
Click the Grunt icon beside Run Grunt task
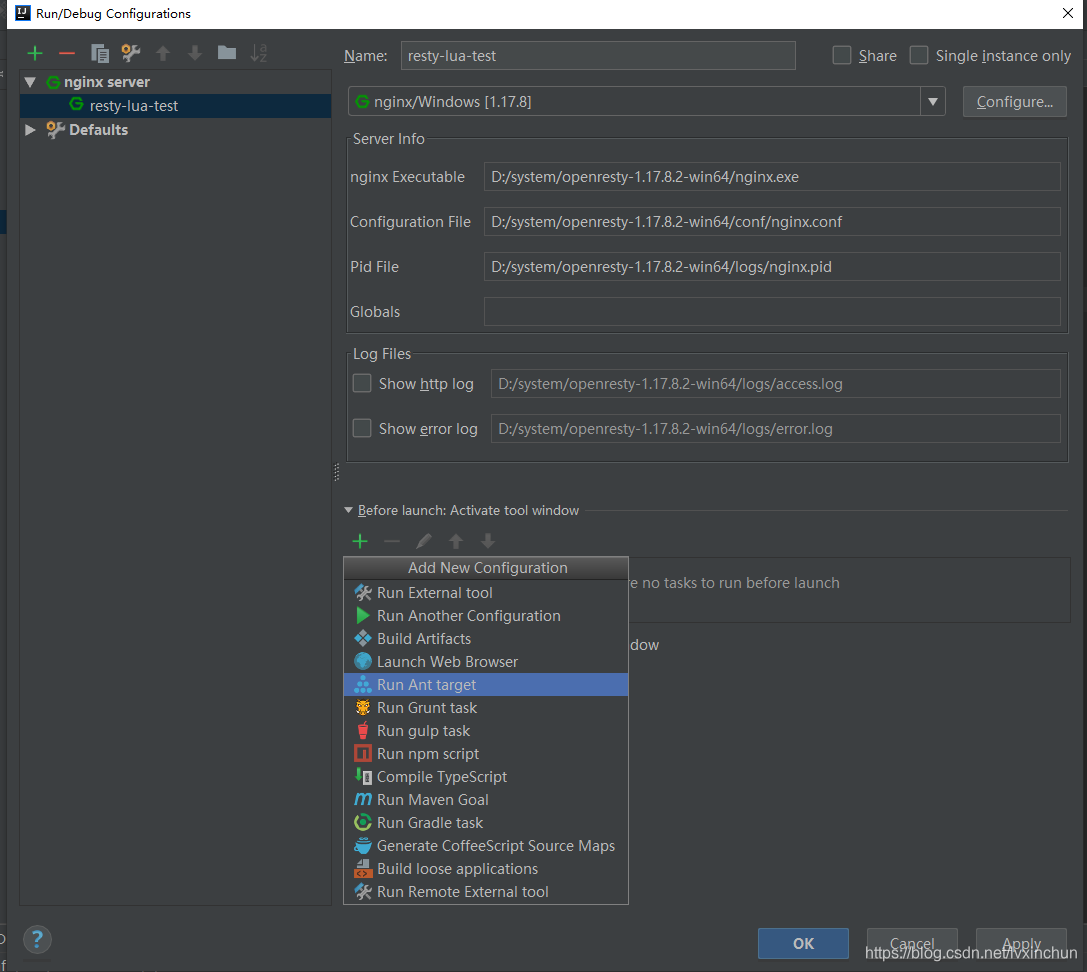(x=363, y=707)
